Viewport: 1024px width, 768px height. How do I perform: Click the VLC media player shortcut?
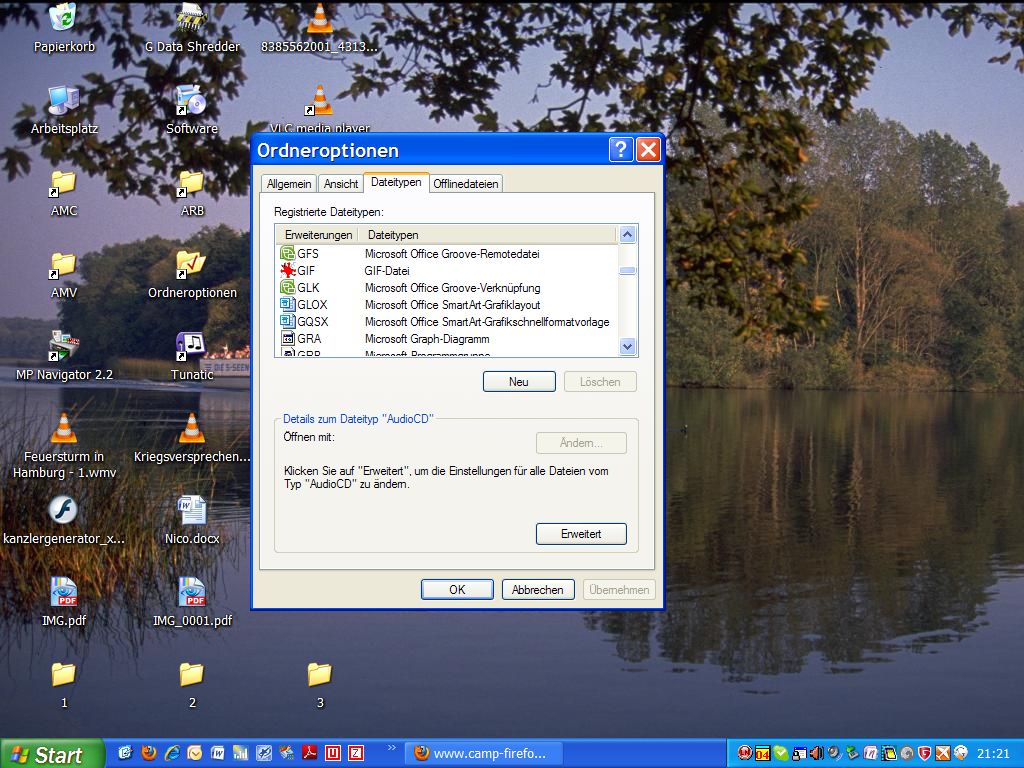click(x=319, y=103)
